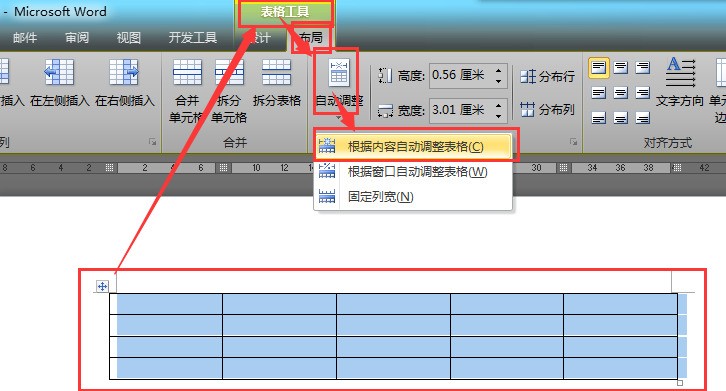This screenshot has width=726, height=391.
Task: Open the 设计 (Design) table tools tab
Action: coord(260,38)
